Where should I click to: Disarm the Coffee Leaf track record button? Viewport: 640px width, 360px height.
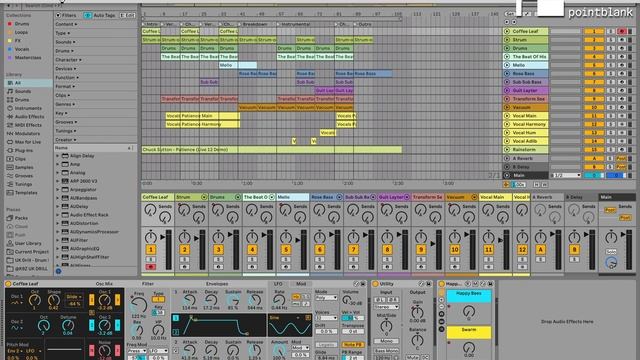pyautogui.click(x=622, y=31)
